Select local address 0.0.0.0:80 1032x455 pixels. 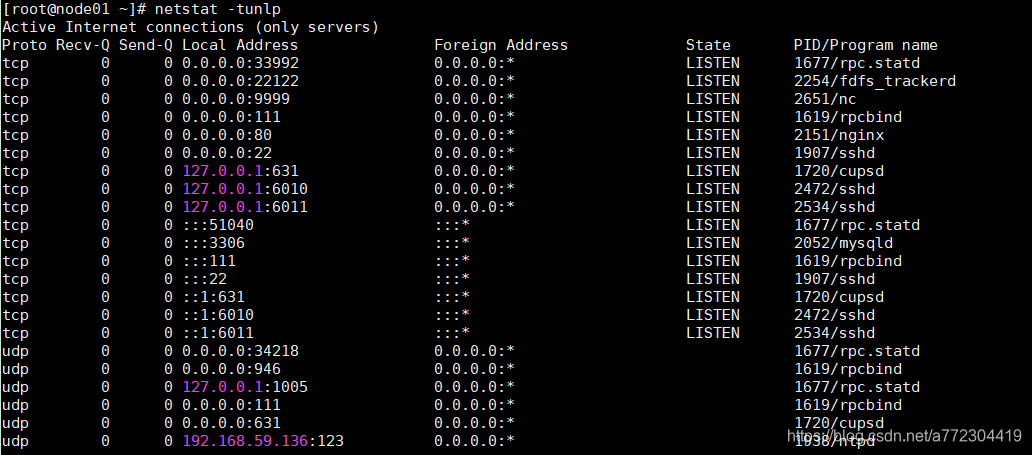tap(227, 135)
